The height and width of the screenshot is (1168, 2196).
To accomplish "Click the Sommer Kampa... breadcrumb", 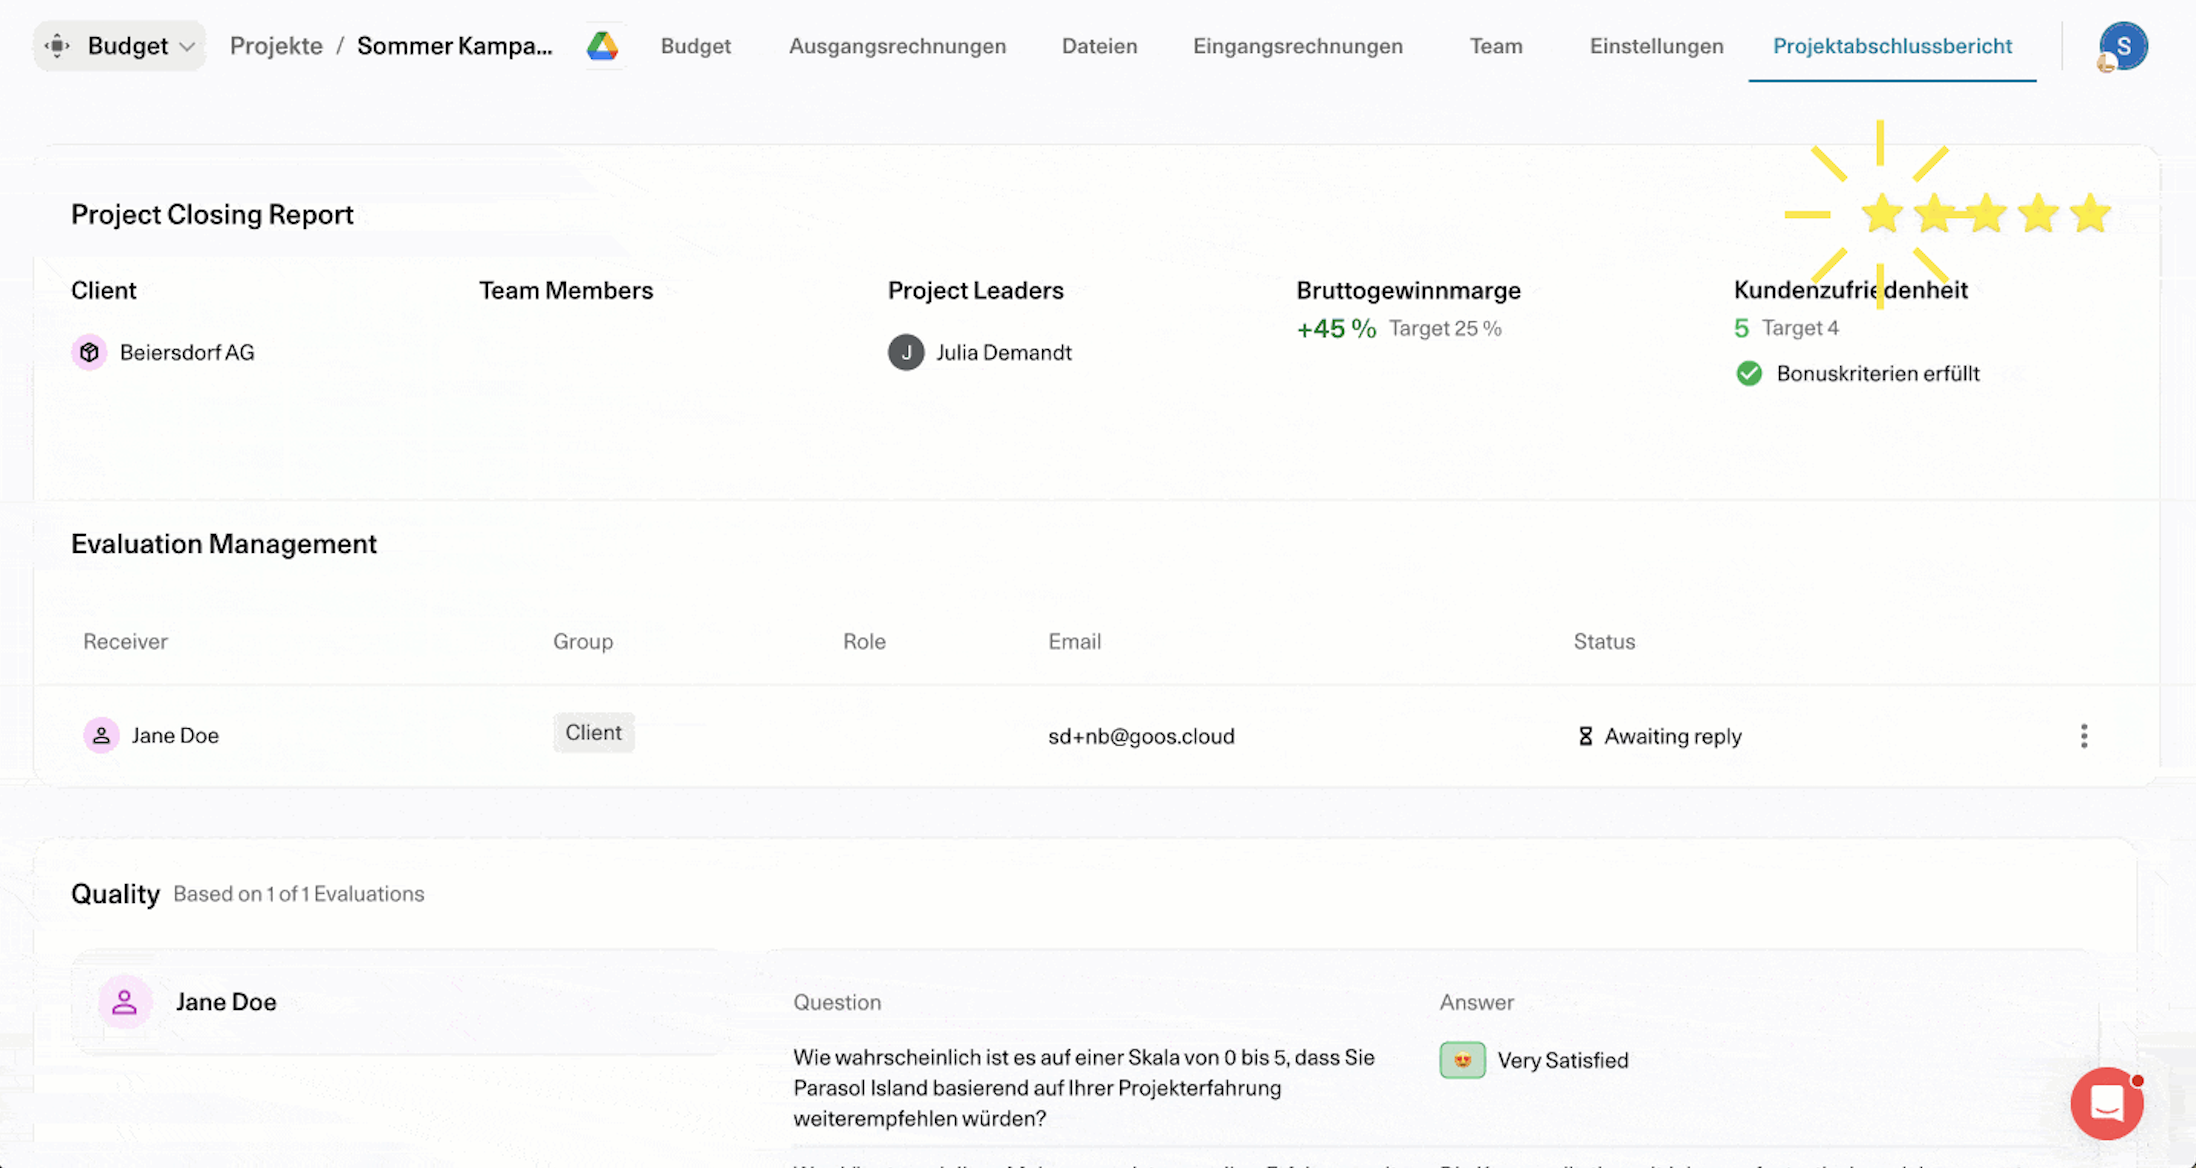I will 454,46.
